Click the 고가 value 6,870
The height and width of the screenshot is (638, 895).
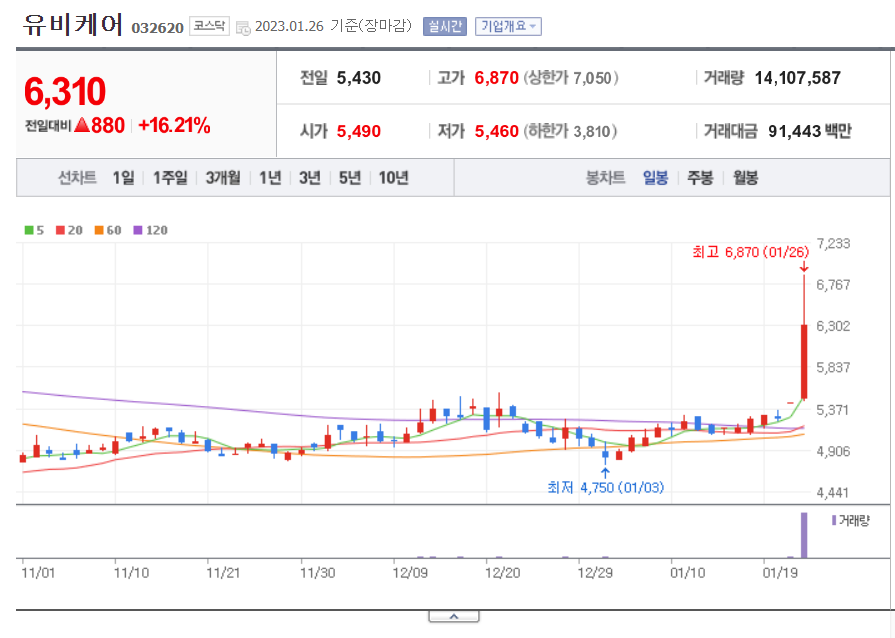pyautogui.click(x=497, y=78)
